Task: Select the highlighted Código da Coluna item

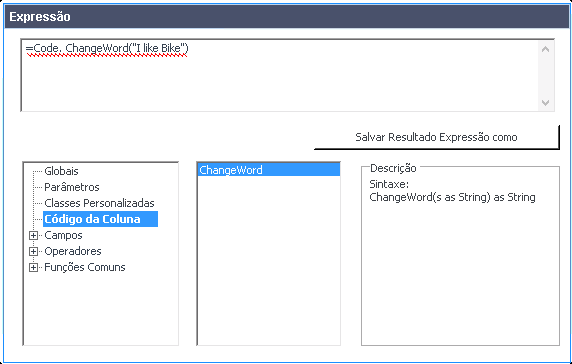Action: click(x=100, y=219)
